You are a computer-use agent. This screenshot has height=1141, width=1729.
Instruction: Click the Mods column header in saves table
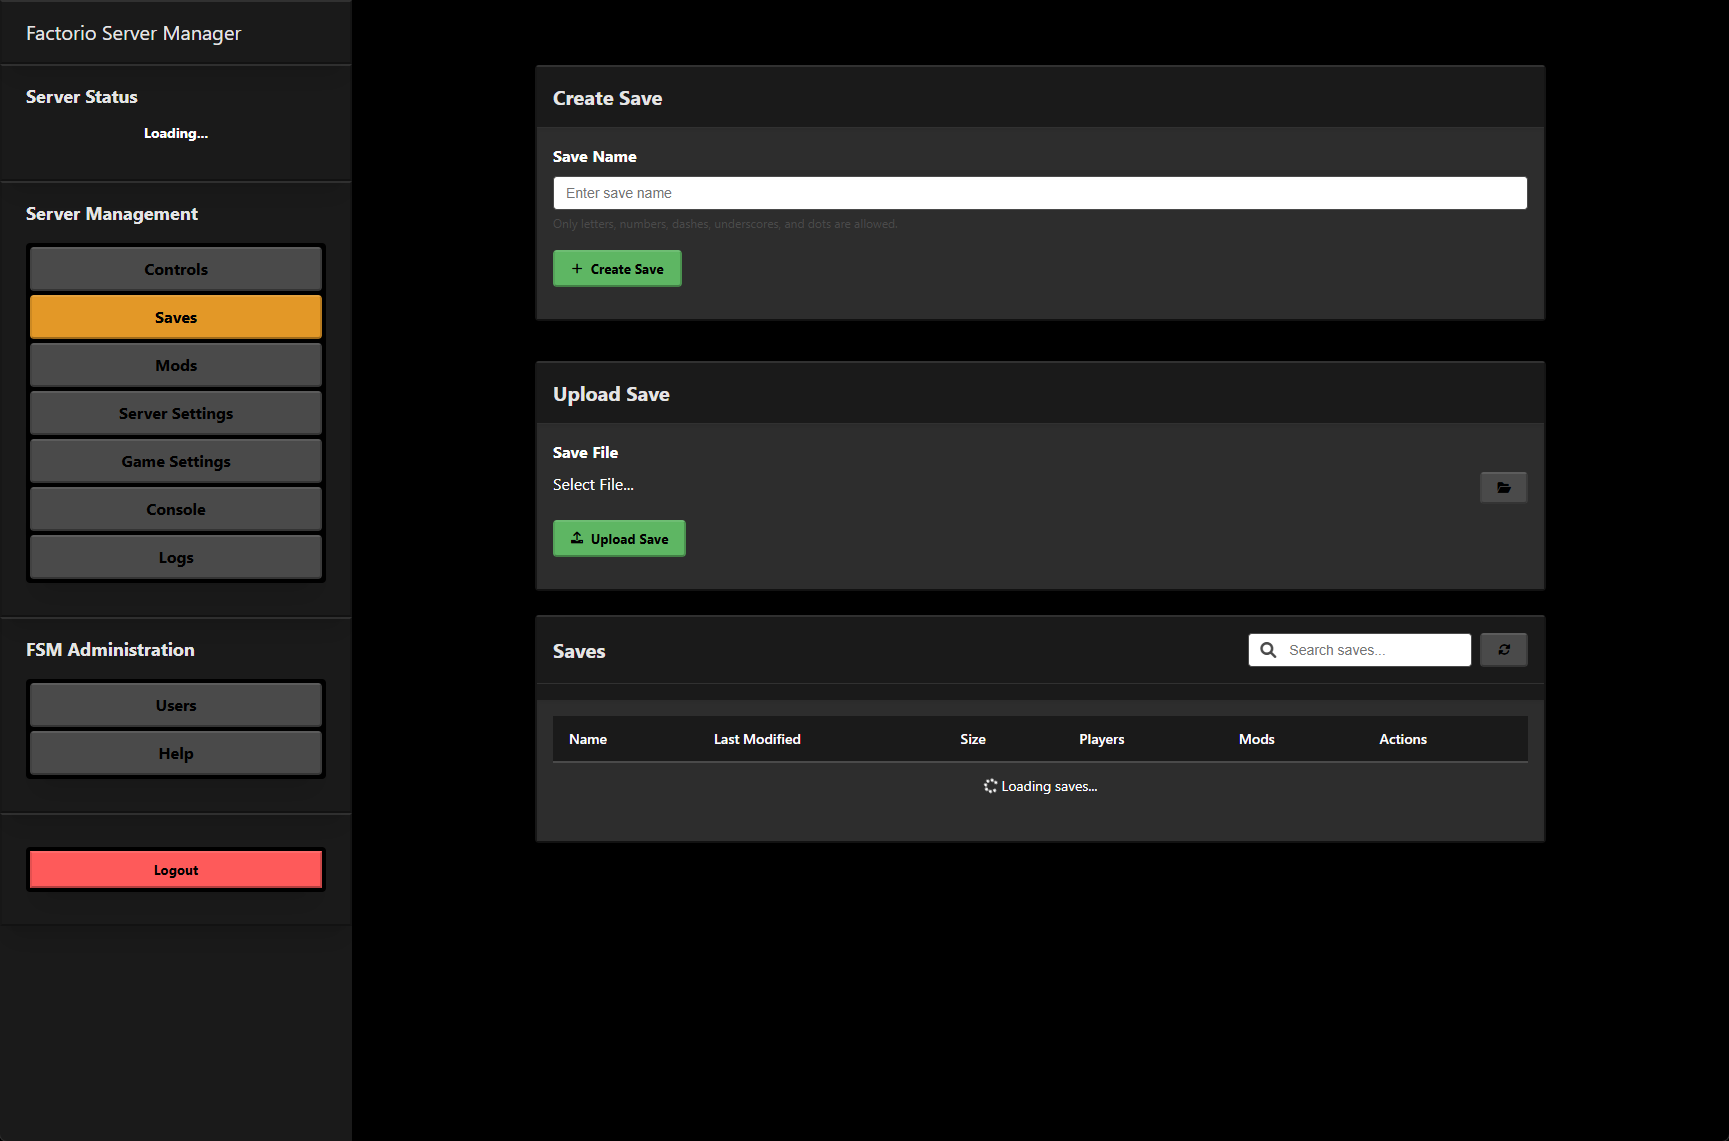(x=1257, y=739)
